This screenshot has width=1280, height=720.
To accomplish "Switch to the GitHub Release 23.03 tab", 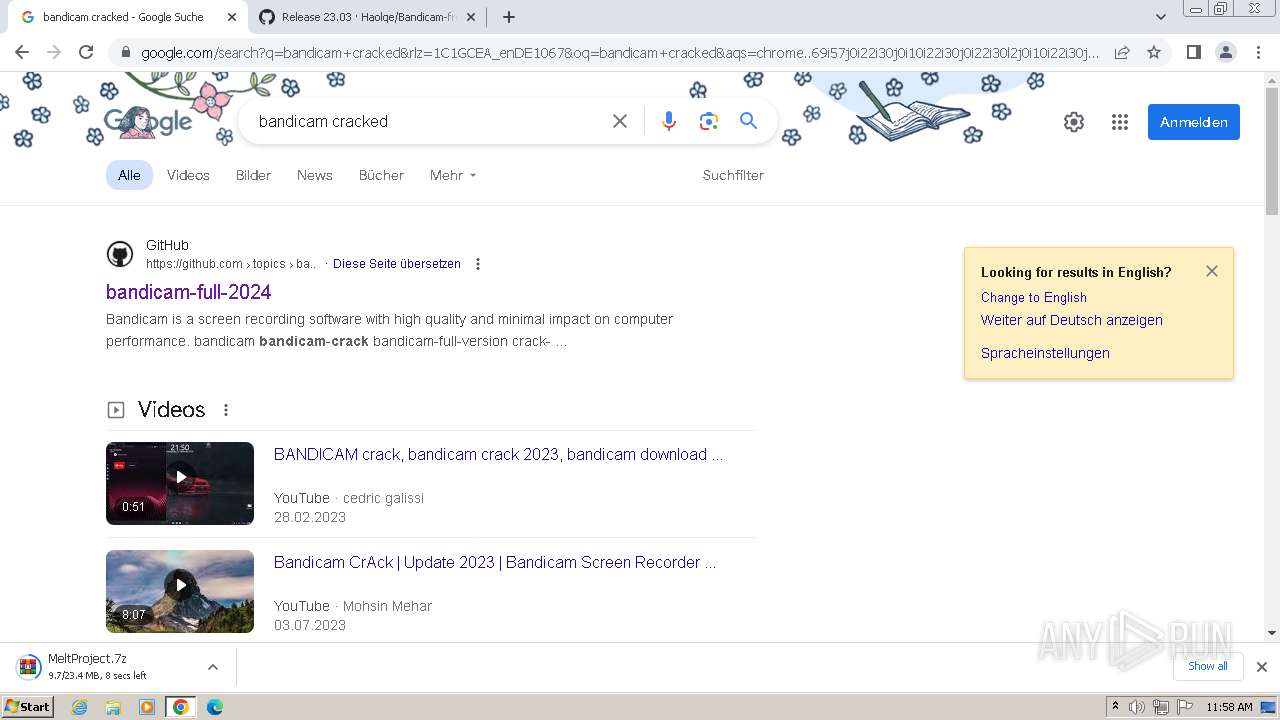I will point(367,17).
